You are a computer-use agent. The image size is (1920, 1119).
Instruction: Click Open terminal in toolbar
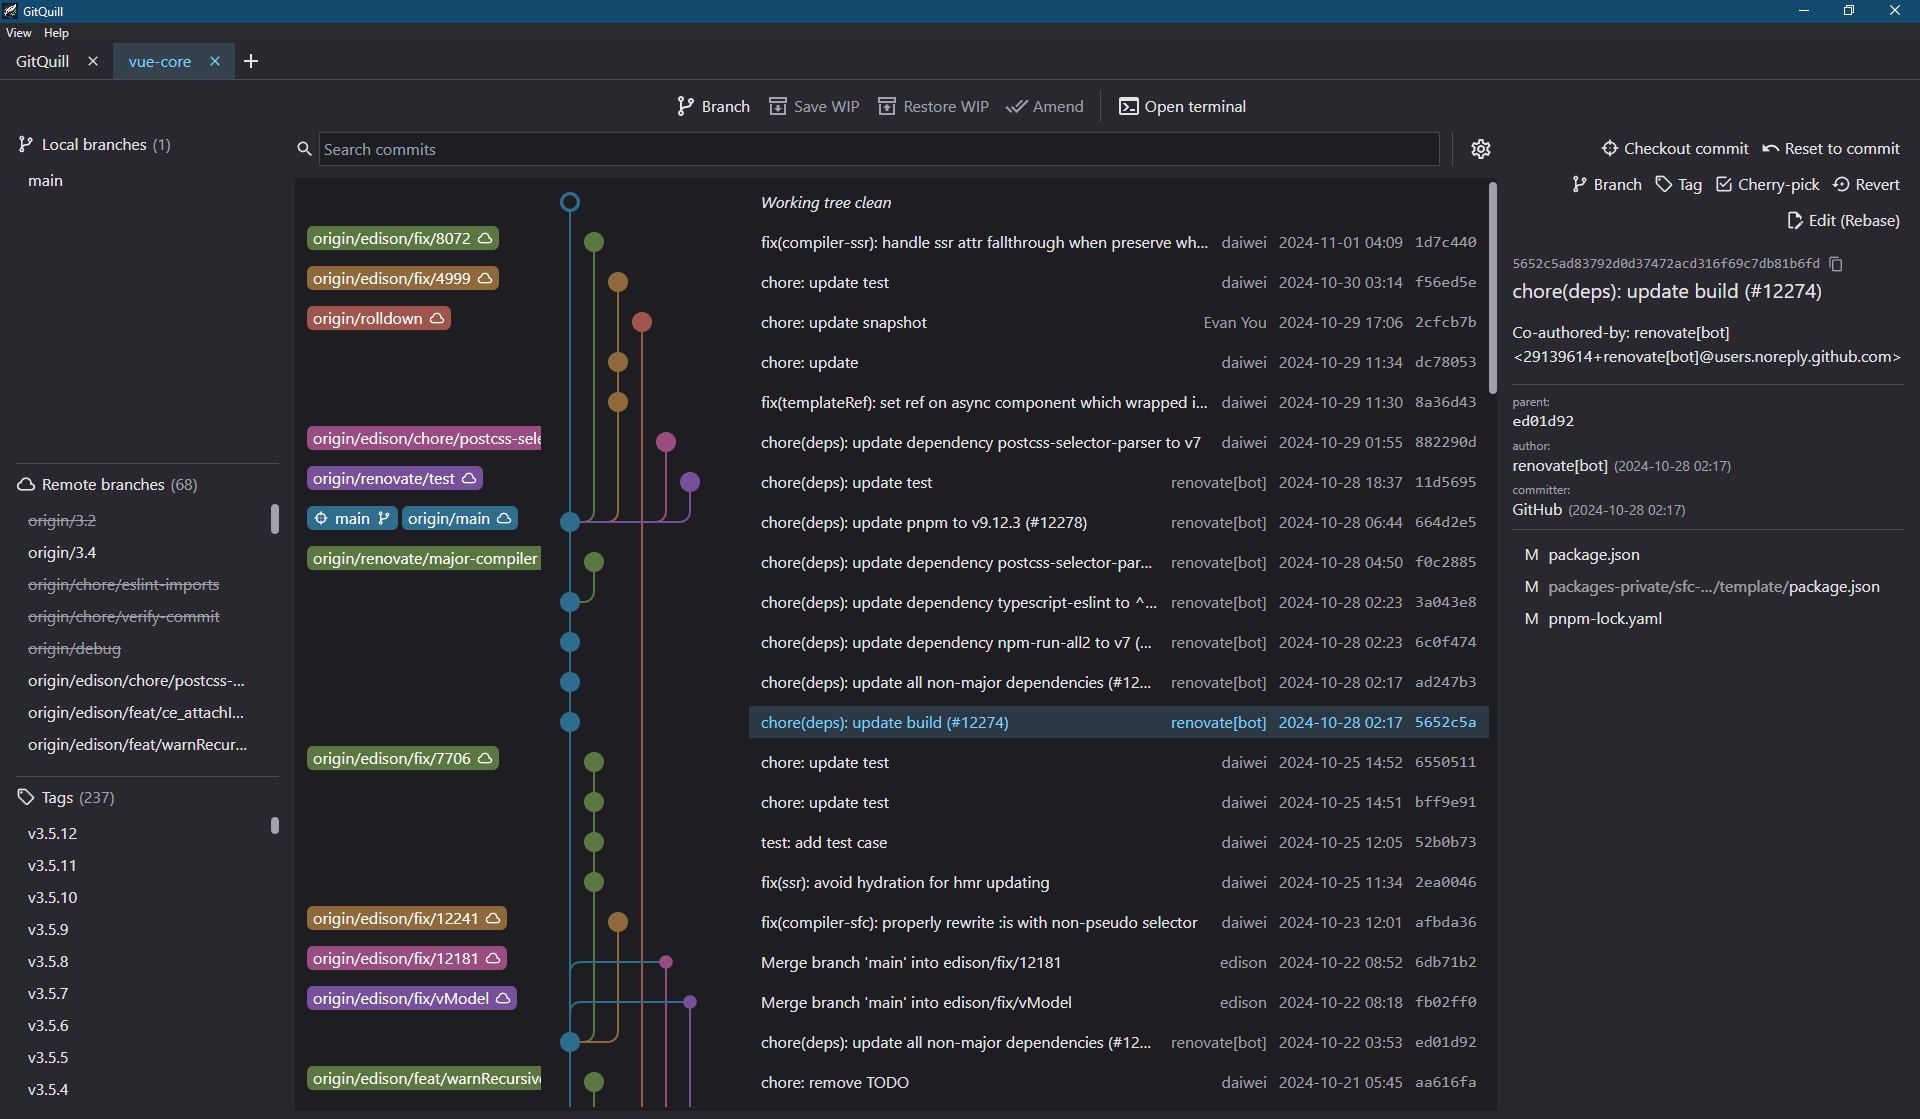click(1182, 106)
